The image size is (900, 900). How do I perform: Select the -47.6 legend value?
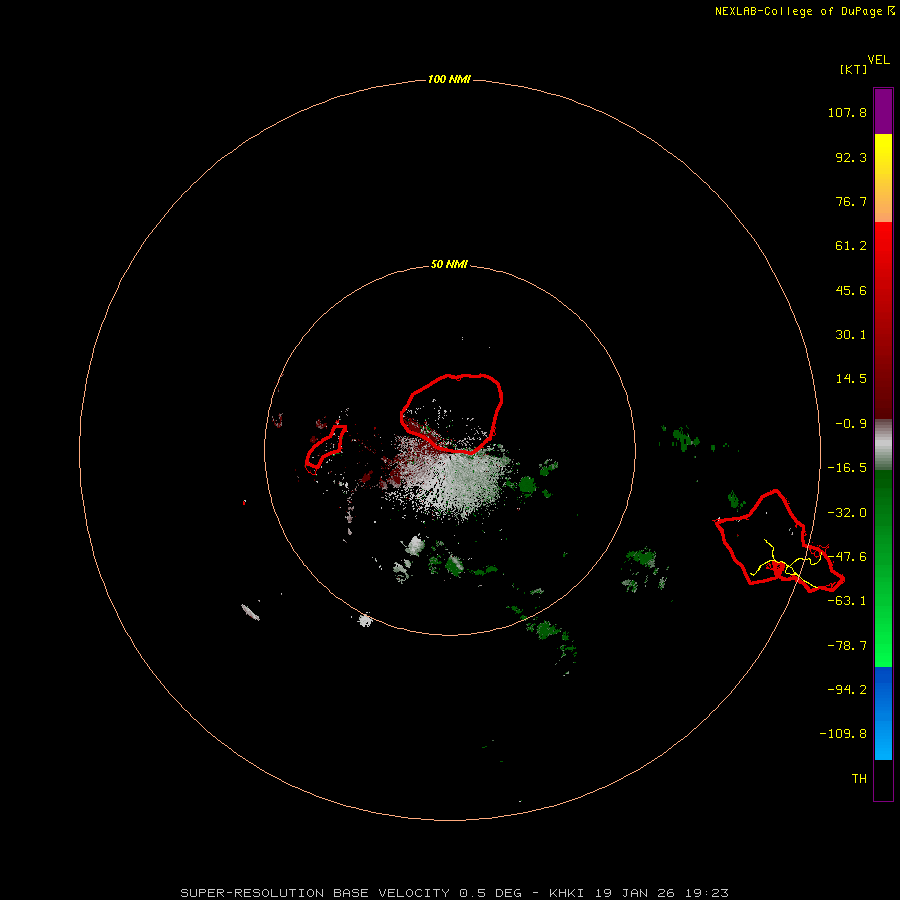(847, 557)
